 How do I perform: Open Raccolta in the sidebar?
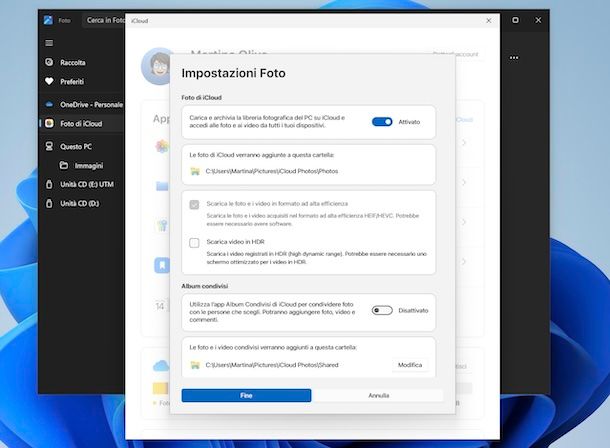(x=72, y=62)
